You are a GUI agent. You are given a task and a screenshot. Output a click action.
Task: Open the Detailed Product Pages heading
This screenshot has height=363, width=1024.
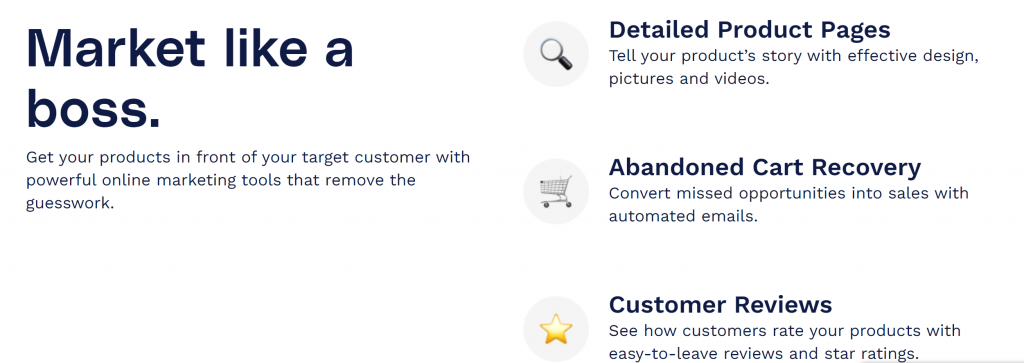(x=750, y=30)
